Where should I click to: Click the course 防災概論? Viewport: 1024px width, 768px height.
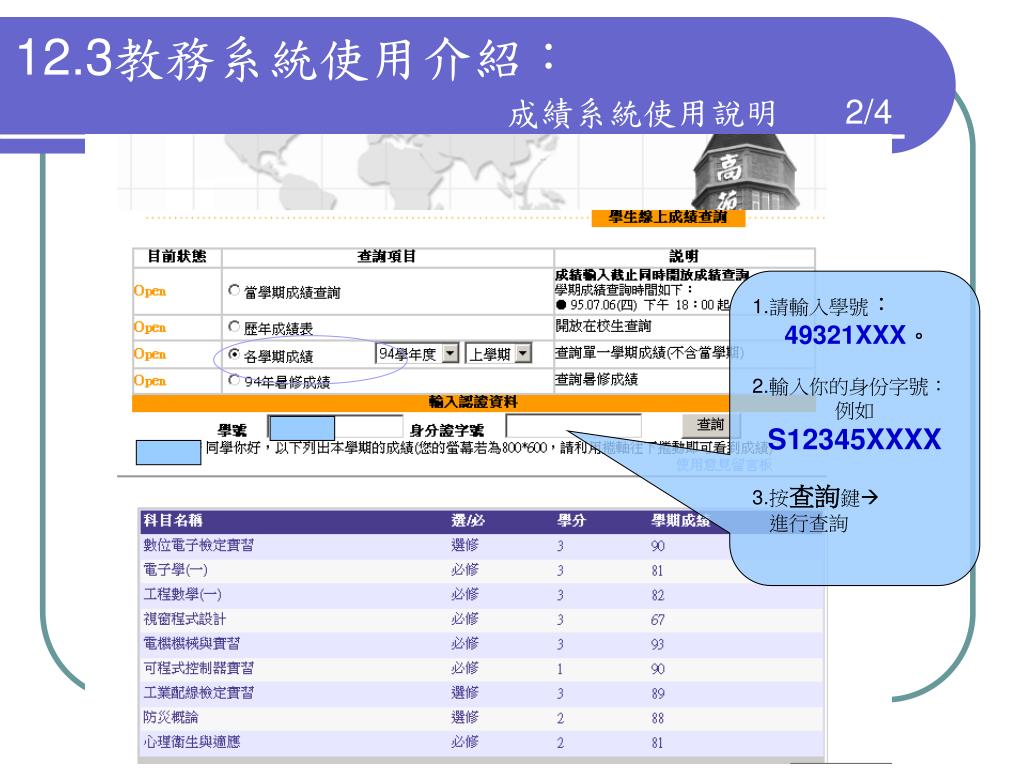(171, 718)
